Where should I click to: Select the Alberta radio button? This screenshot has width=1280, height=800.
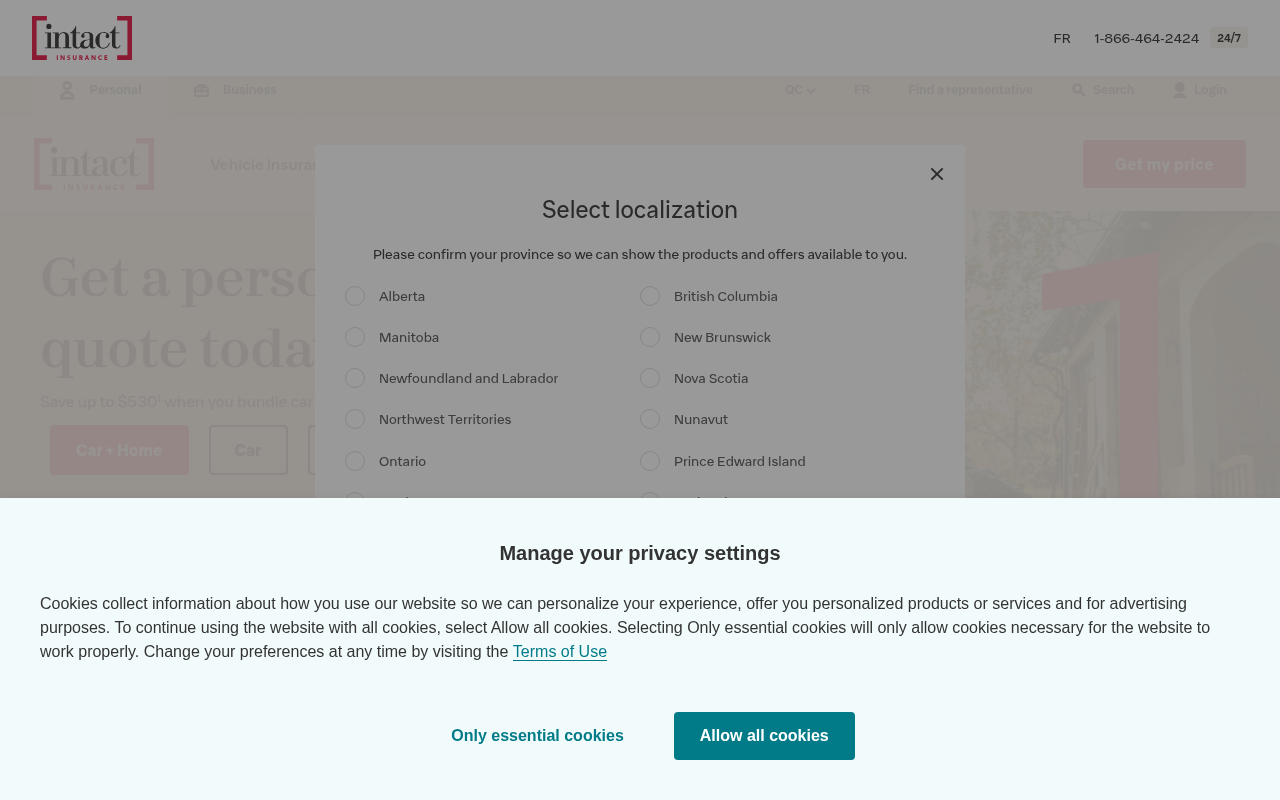pyautogui.click(x=355, y=296)
